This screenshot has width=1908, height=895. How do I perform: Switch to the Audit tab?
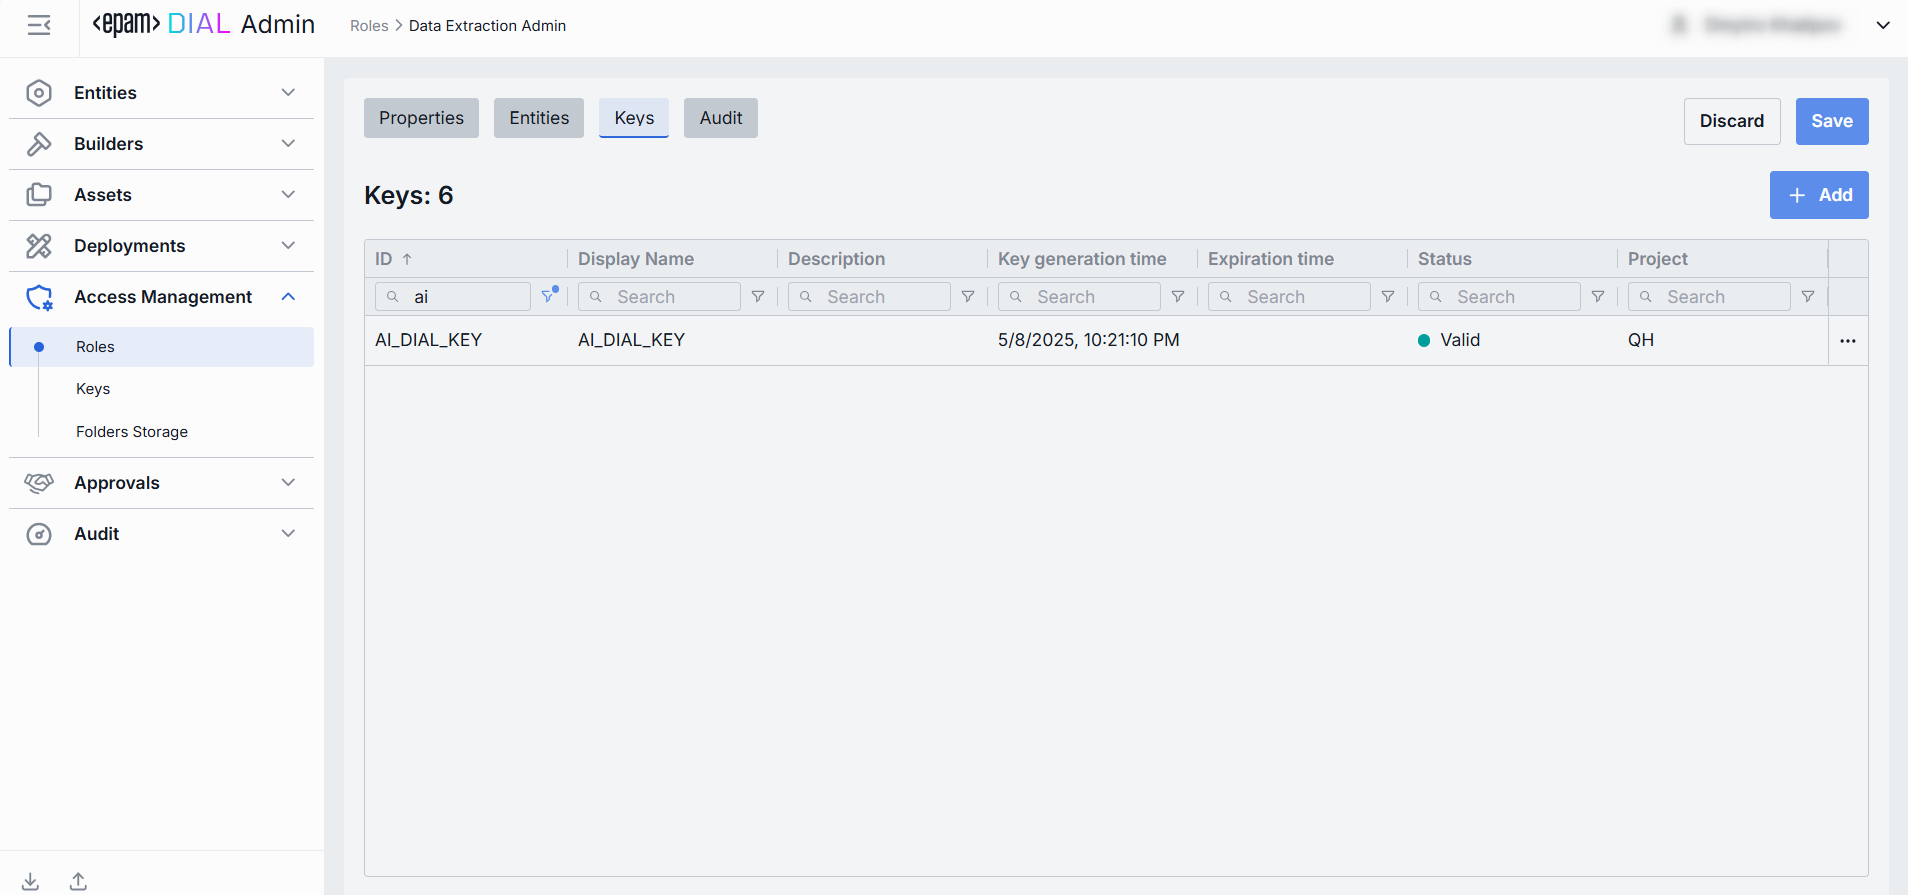[720, 118]
